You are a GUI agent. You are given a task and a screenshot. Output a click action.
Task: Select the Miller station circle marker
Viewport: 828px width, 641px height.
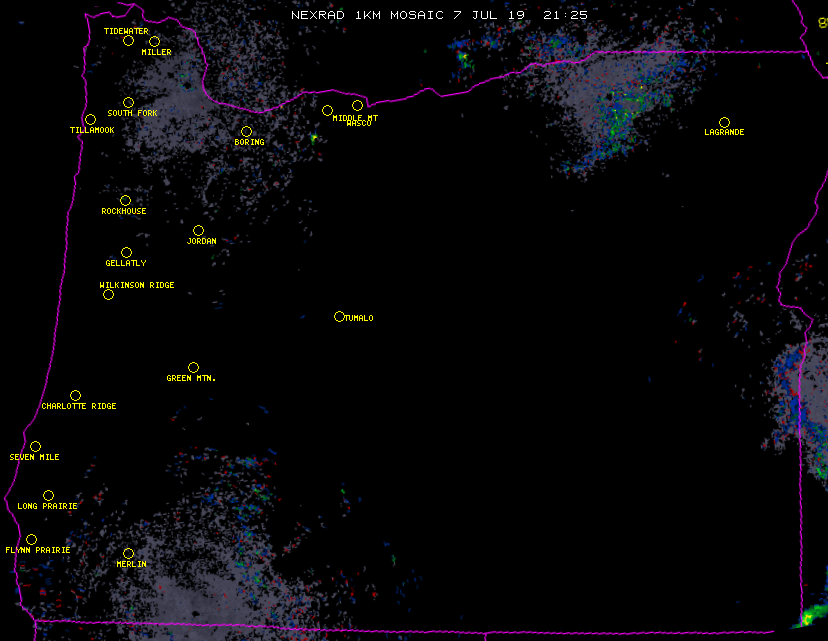154,42
